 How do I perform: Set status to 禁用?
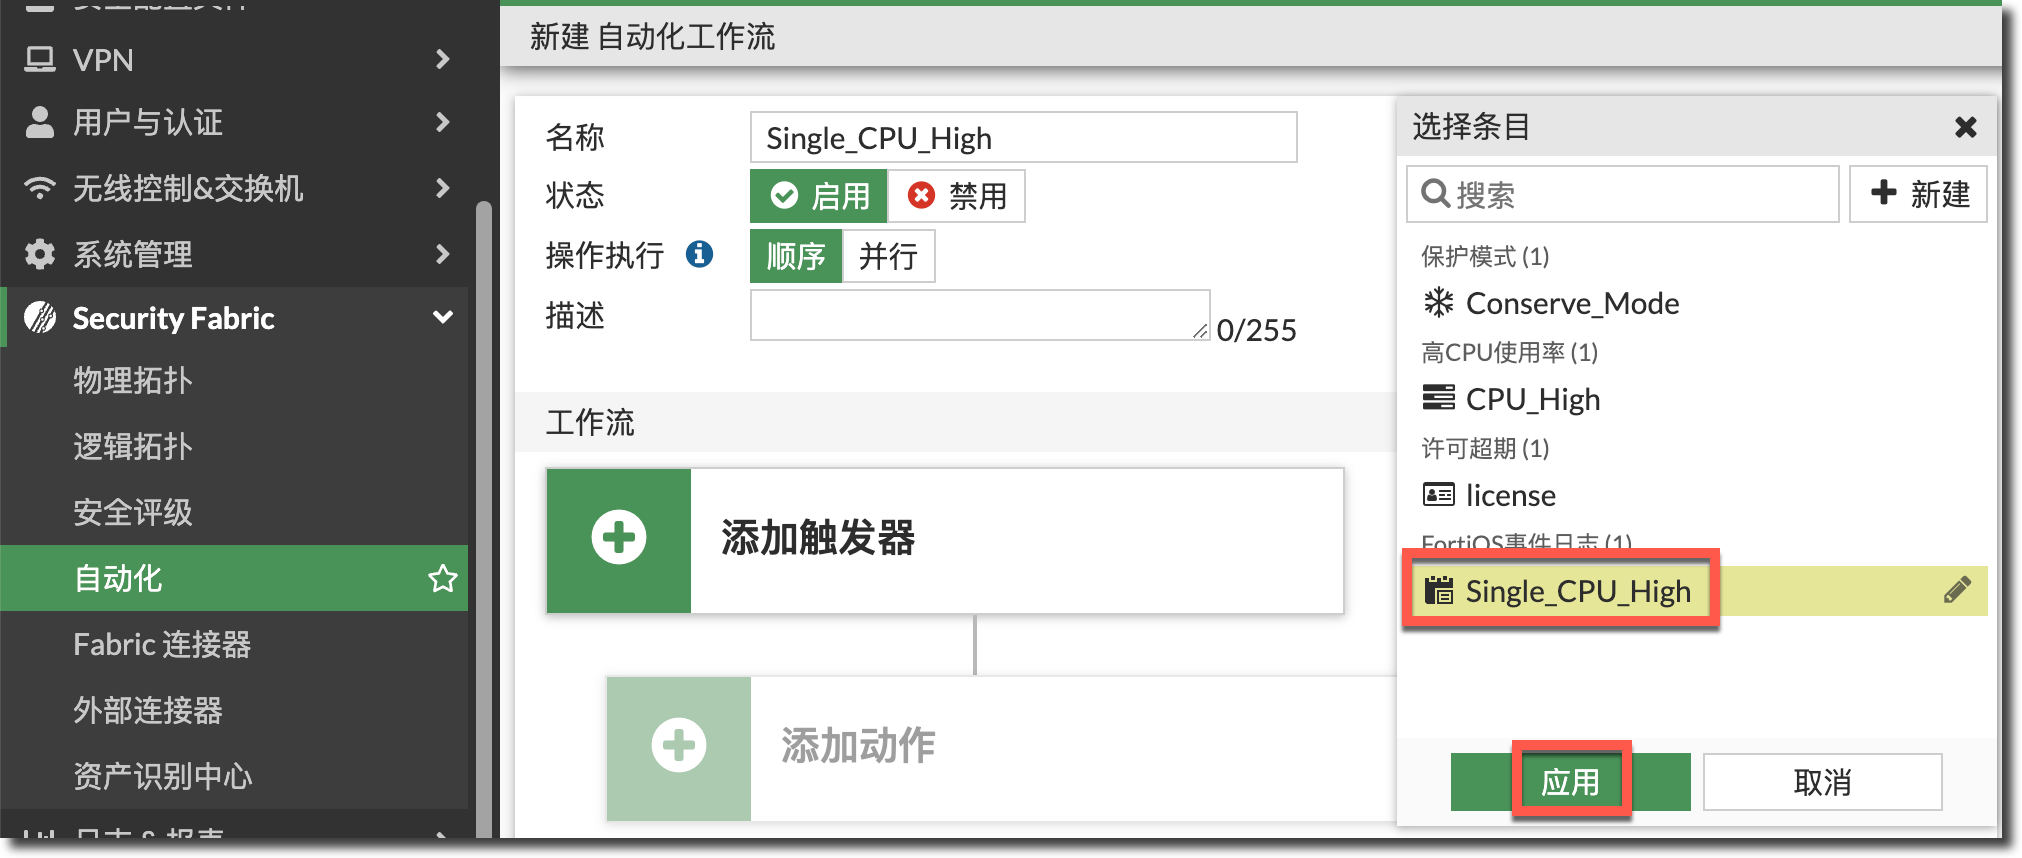956,196
